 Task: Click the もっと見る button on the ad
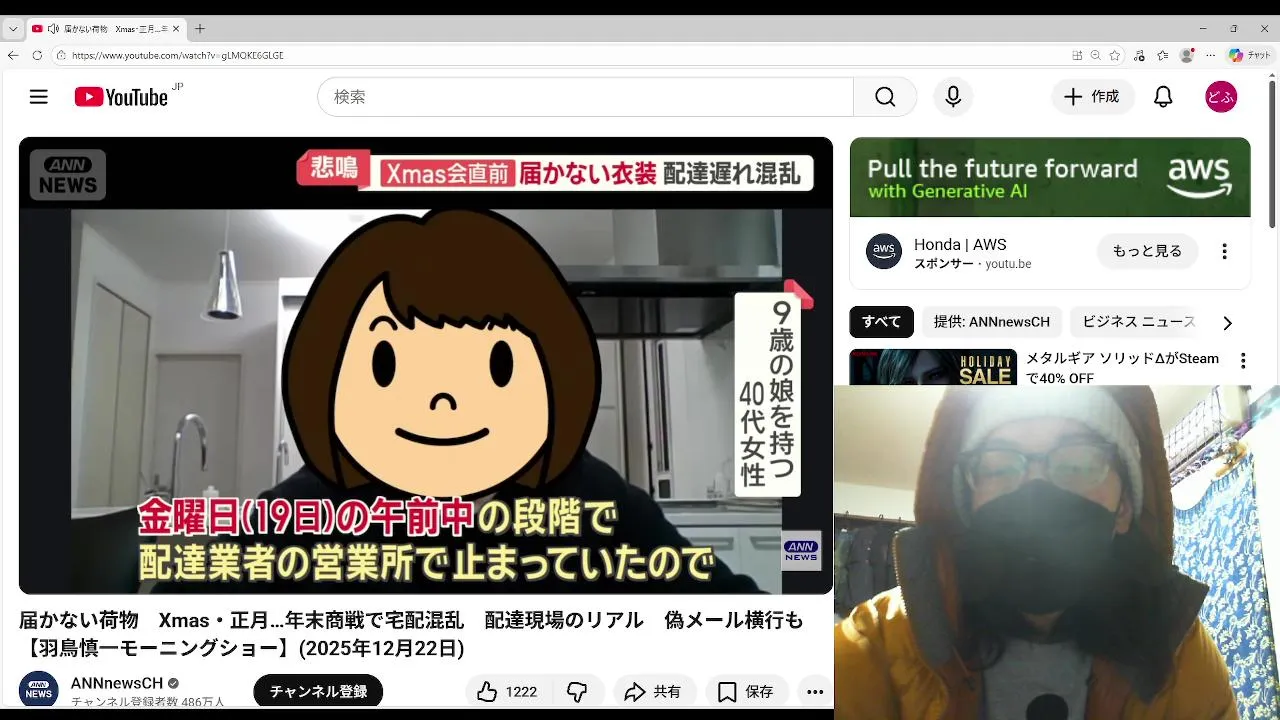pyautogui.click(x=1147, y=251)
